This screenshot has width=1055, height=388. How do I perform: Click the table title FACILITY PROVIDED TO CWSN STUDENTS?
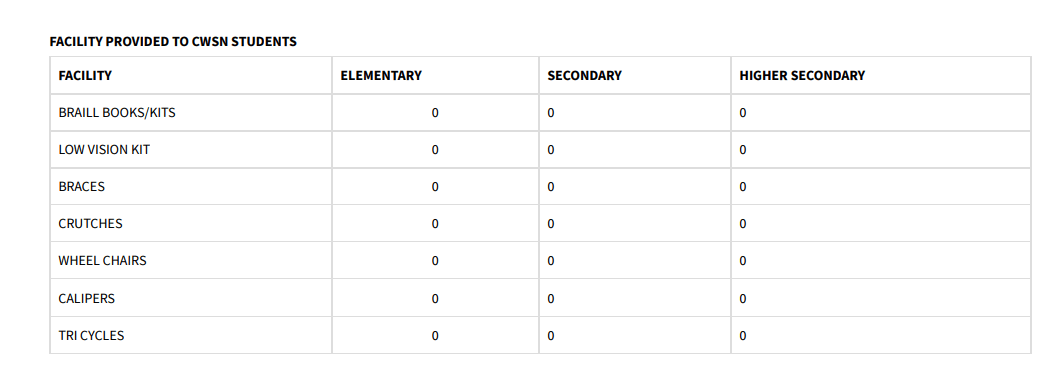[x=173, y=42]
